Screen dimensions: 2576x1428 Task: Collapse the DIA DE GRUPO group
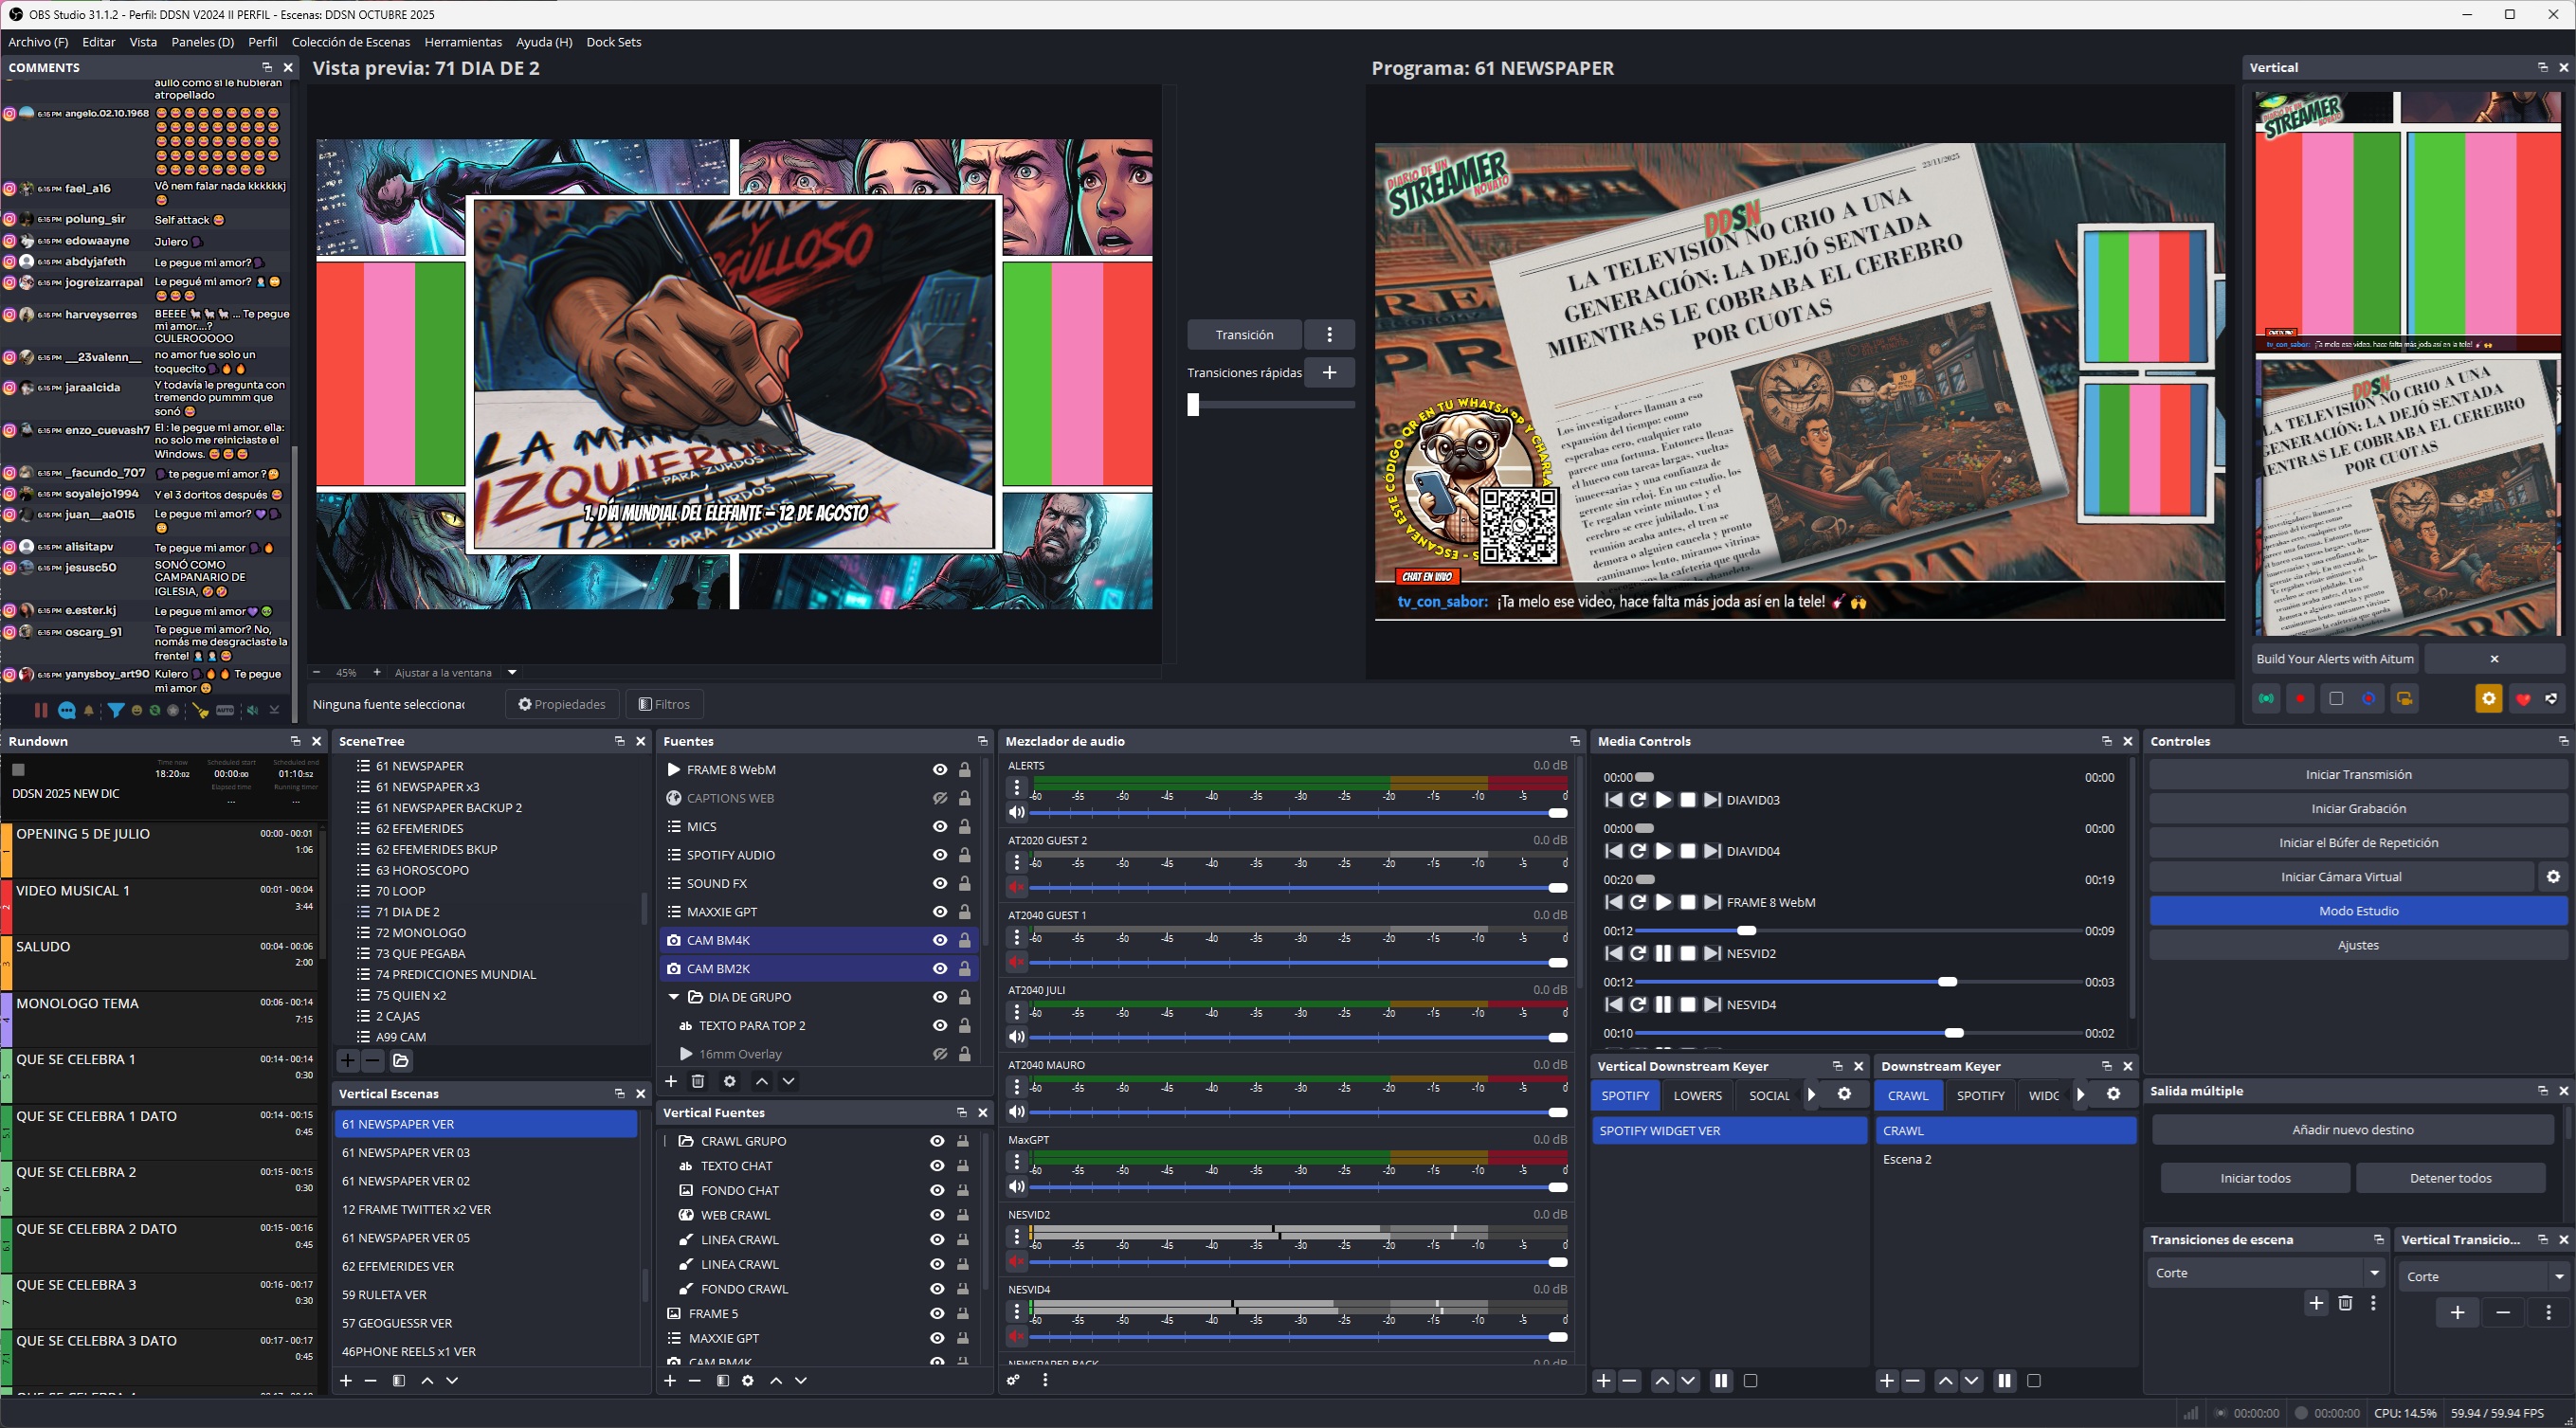click(x=674, y=998)
